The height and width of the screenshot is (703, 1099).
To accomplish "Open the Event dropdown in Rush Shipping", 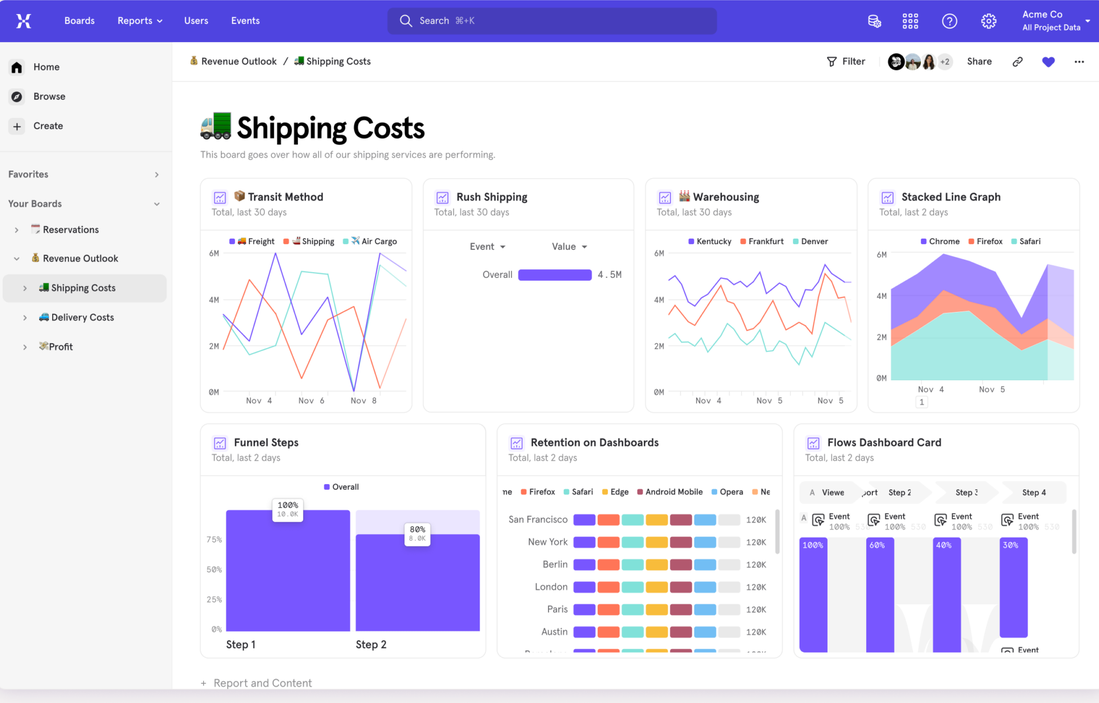I will pos(487,247).
